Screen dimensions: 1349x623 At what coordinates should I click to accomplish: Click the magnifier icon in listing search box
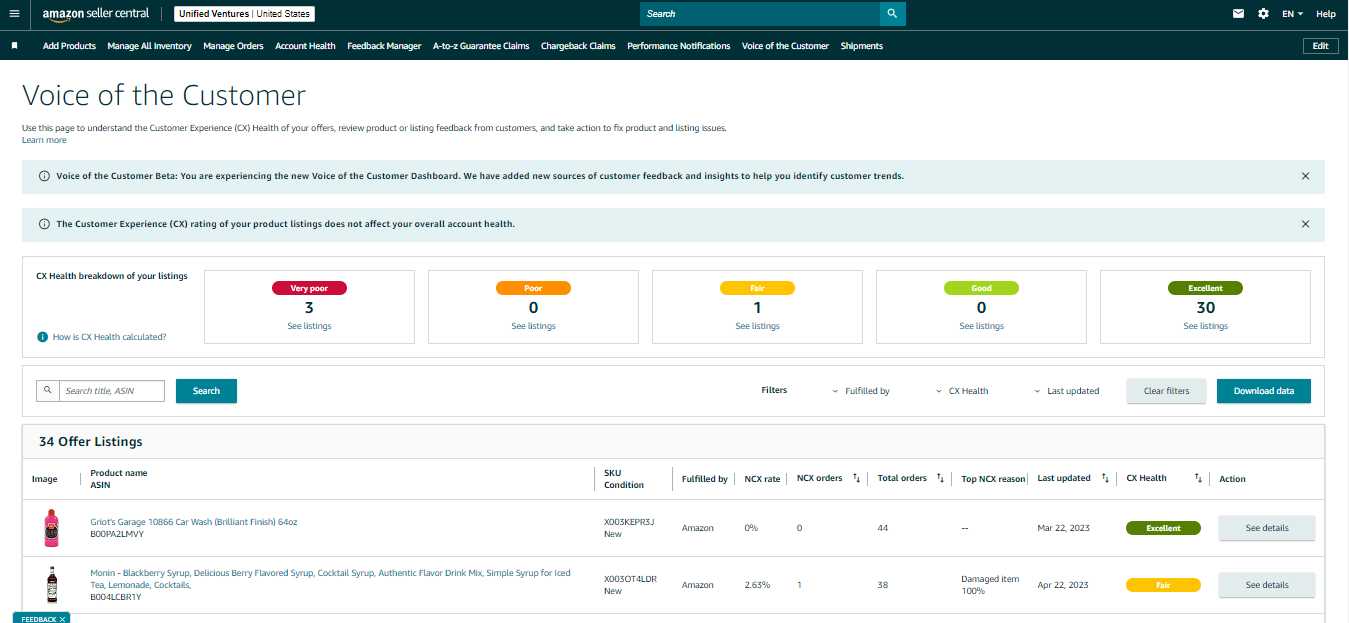[x=47, y=390]
